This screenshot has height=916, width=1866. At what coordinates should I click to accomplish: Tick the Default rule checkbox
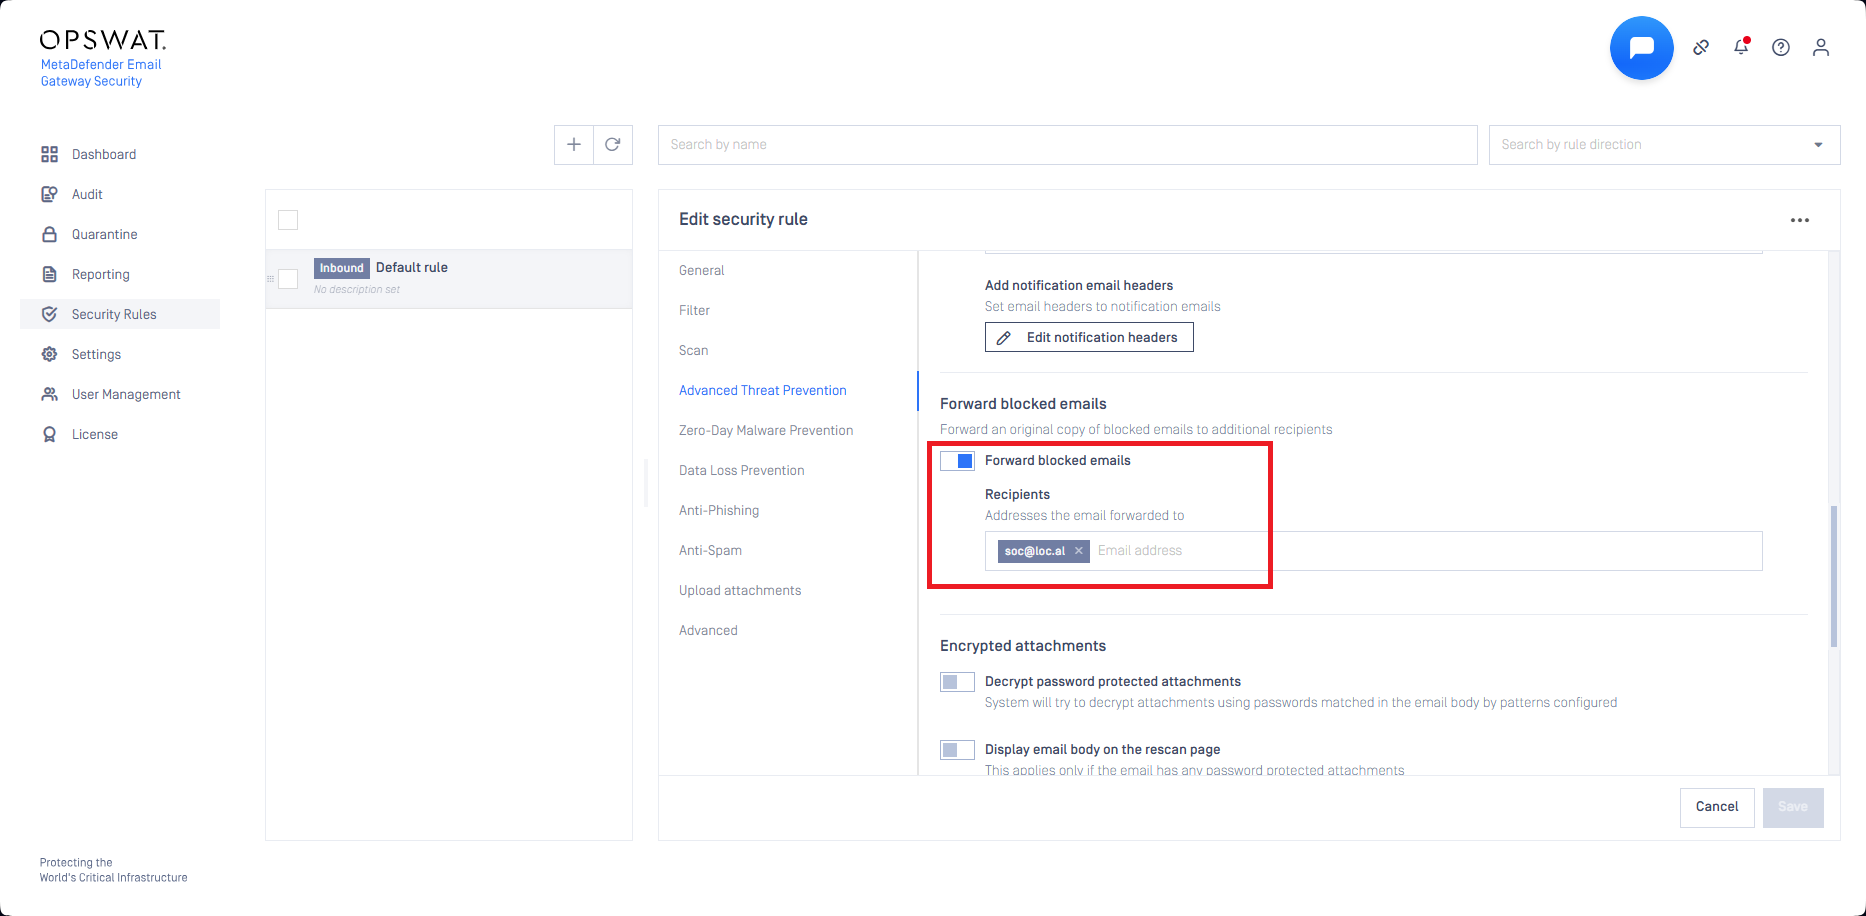[288, 279]
